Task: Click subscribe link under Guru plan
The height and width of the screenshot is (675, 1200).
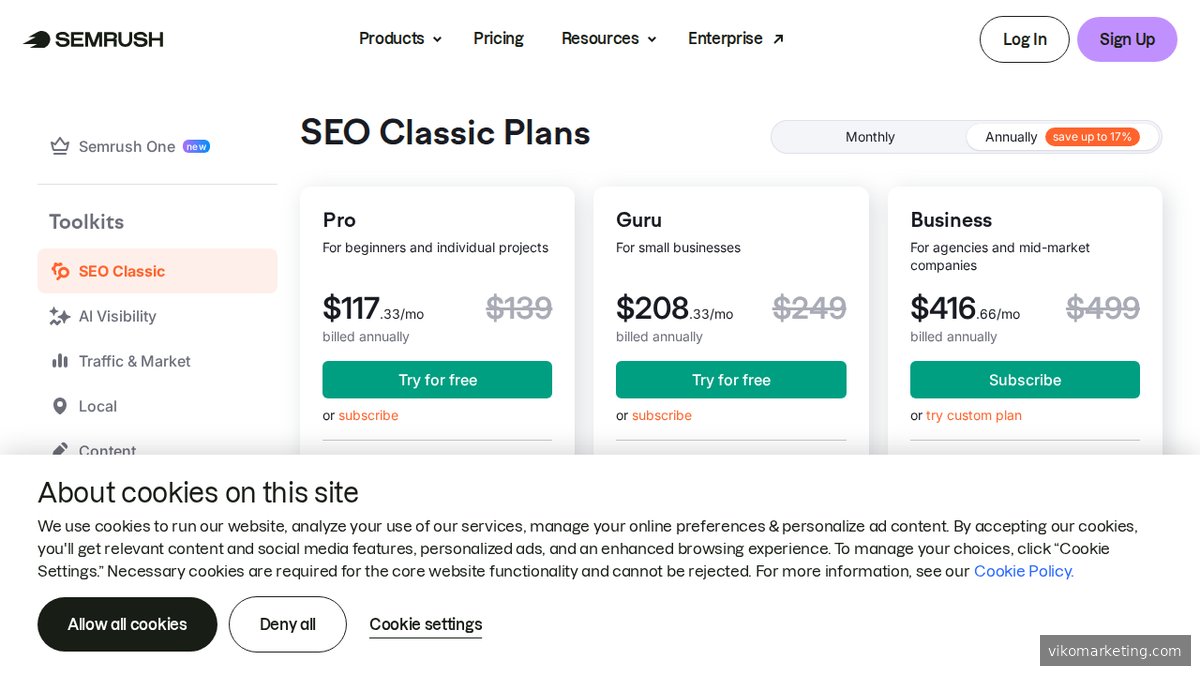Action: tap(661, 415)
